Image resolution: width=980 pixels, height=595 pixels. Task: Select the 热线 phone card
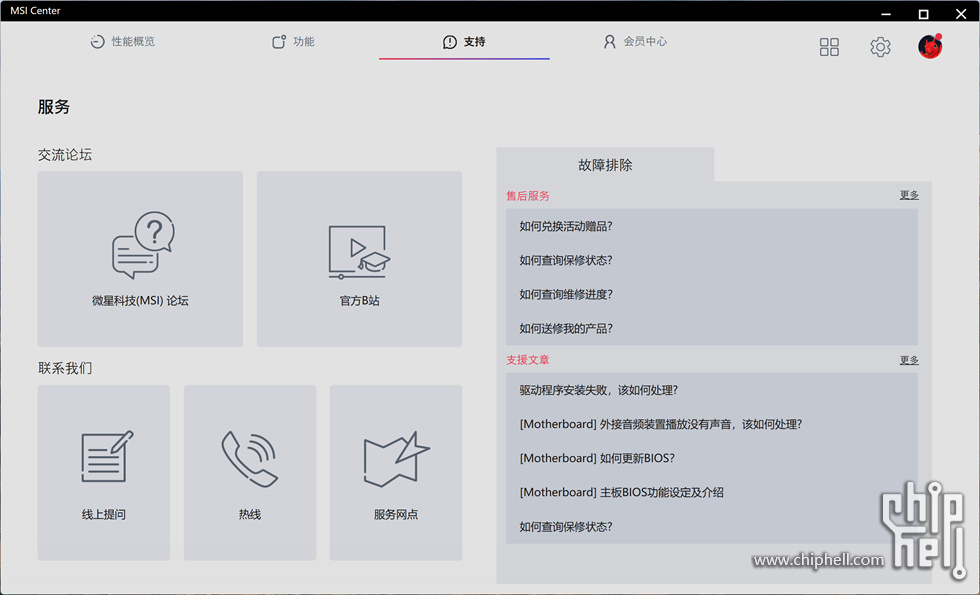tap(250, 472)
